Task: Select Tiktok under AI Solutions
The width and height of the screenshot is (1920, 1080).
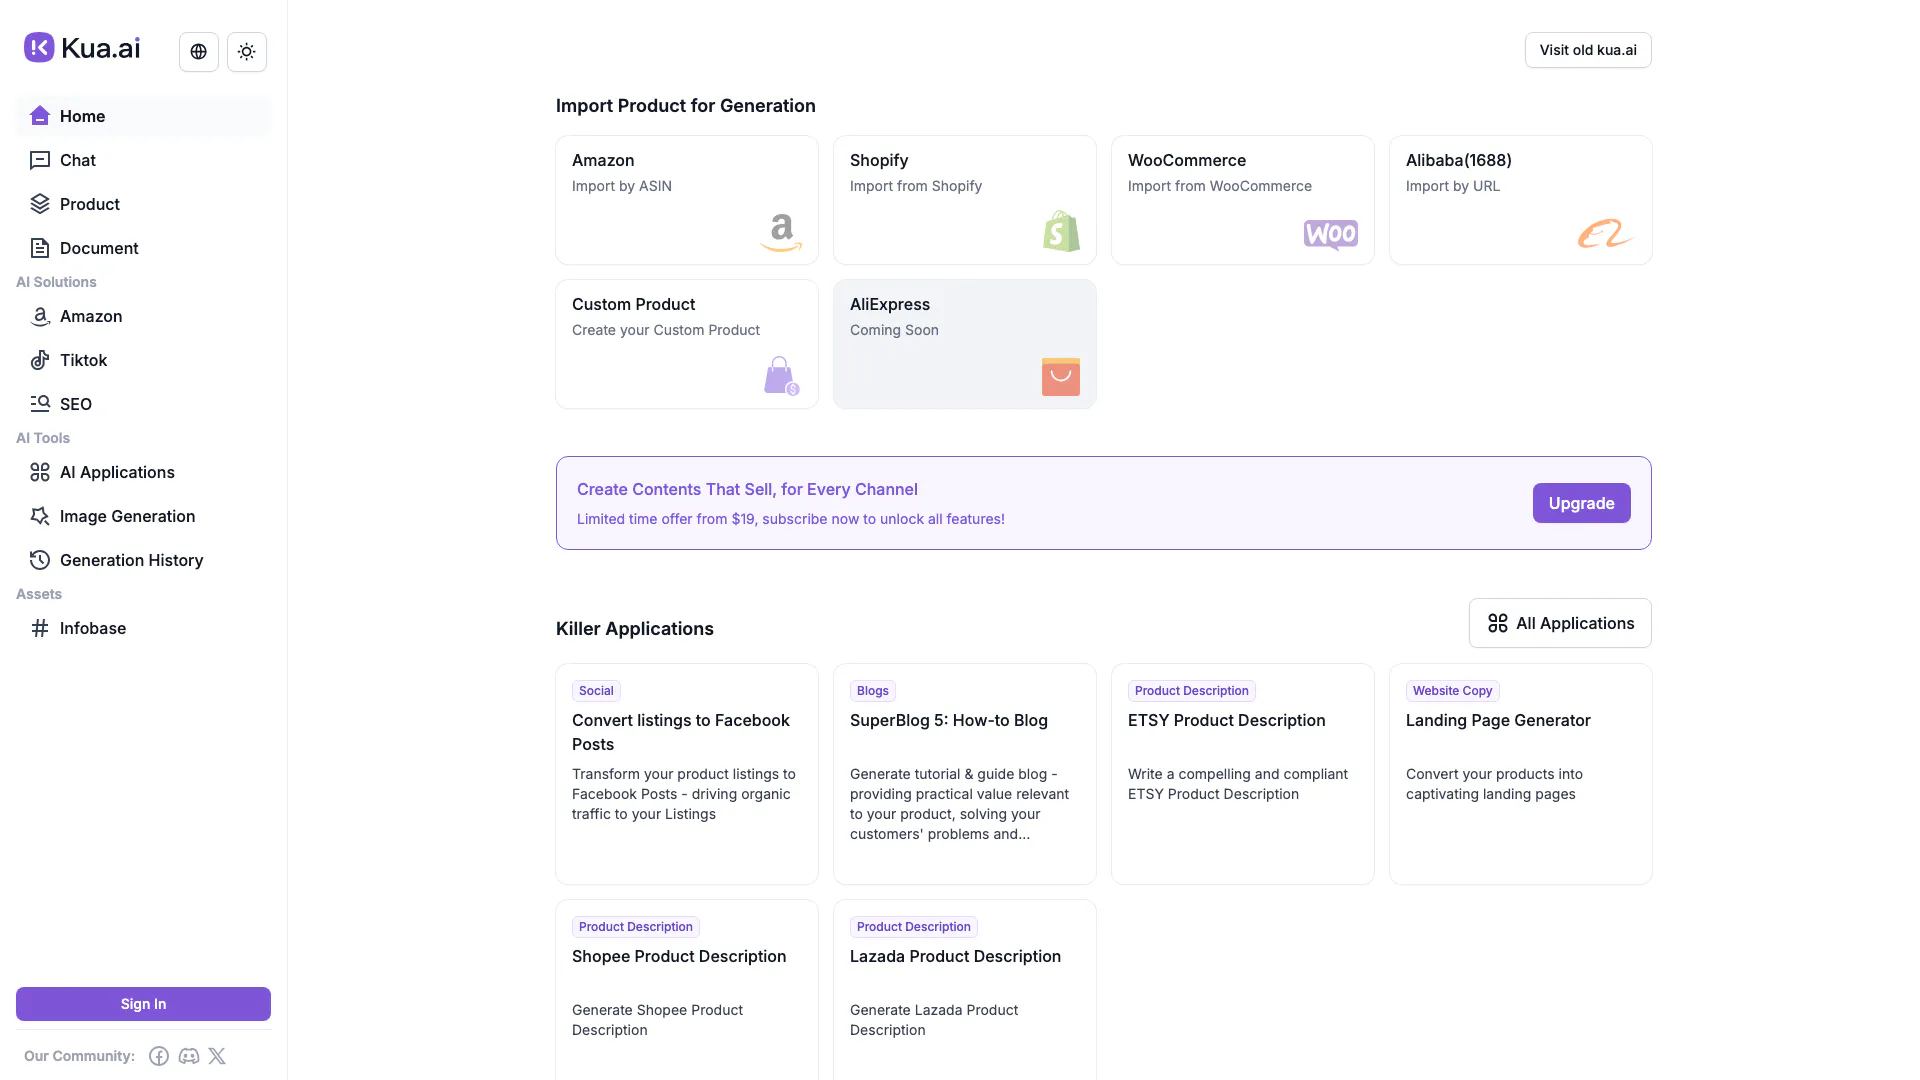Action: point(83,360)
